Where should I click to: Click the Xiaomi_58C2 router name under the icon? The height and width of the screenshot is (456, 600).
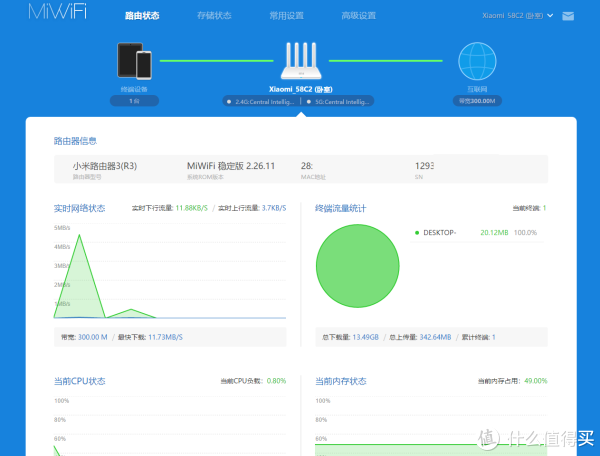(x=301, y=90)
